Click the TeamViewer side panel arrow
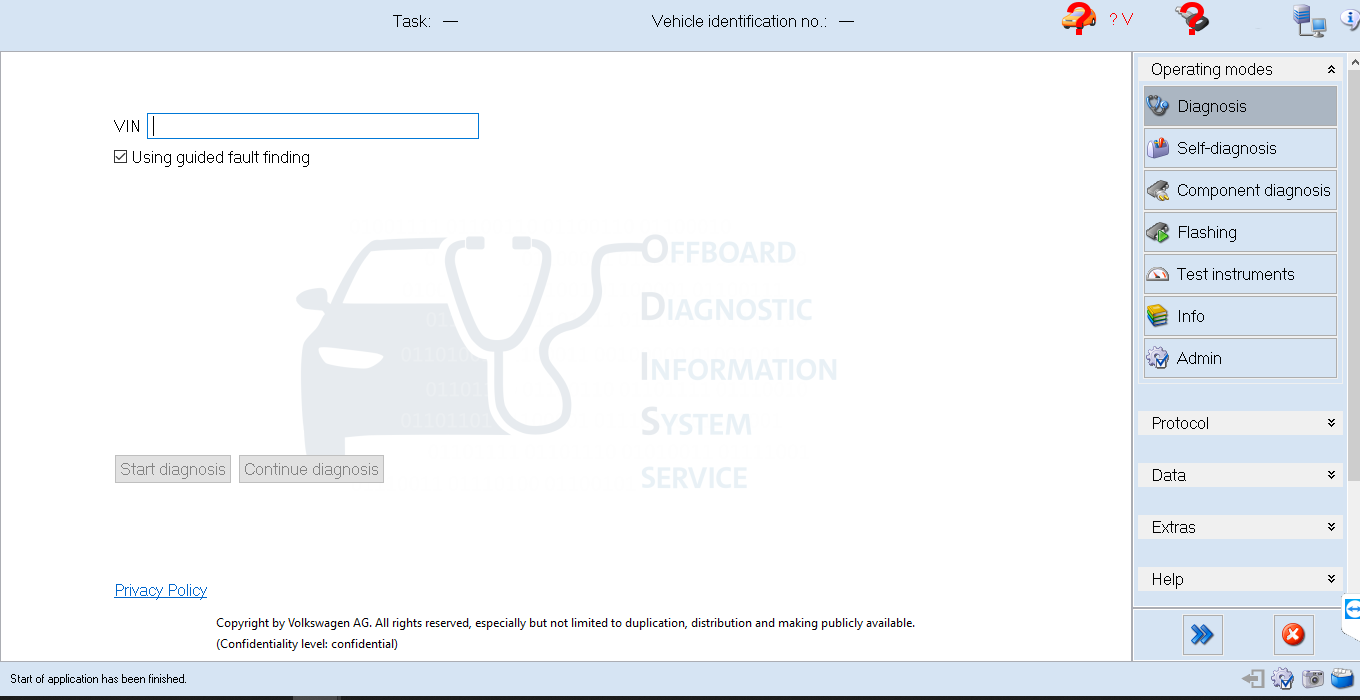Screen dimensions: 1360x700 coord(1352,609)
